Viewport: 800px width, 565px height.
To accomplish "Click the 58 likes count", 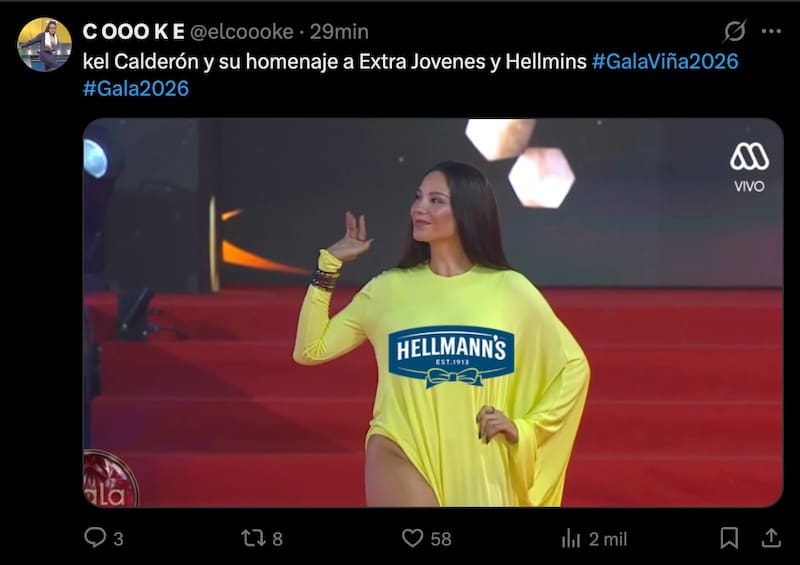I will [441, 539].
